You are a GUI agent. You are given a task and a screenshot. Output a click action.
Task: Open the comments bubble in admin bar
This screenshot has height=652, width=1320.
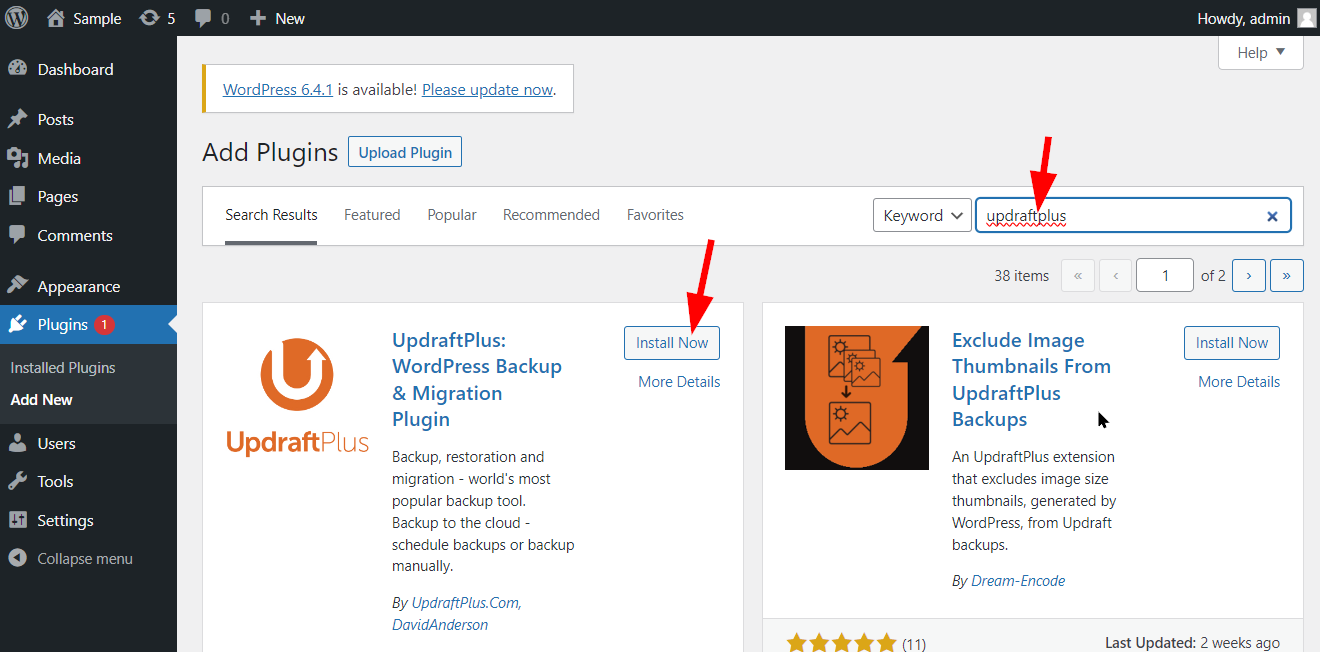tap(211, 18)
